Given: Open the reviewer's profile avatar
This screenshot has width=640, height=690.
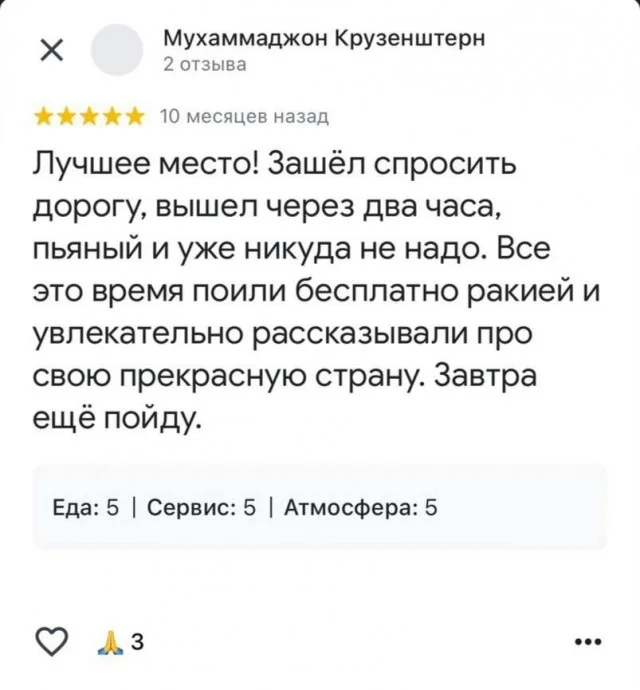Looking at the screenshot, I should [x=116, y=50].
